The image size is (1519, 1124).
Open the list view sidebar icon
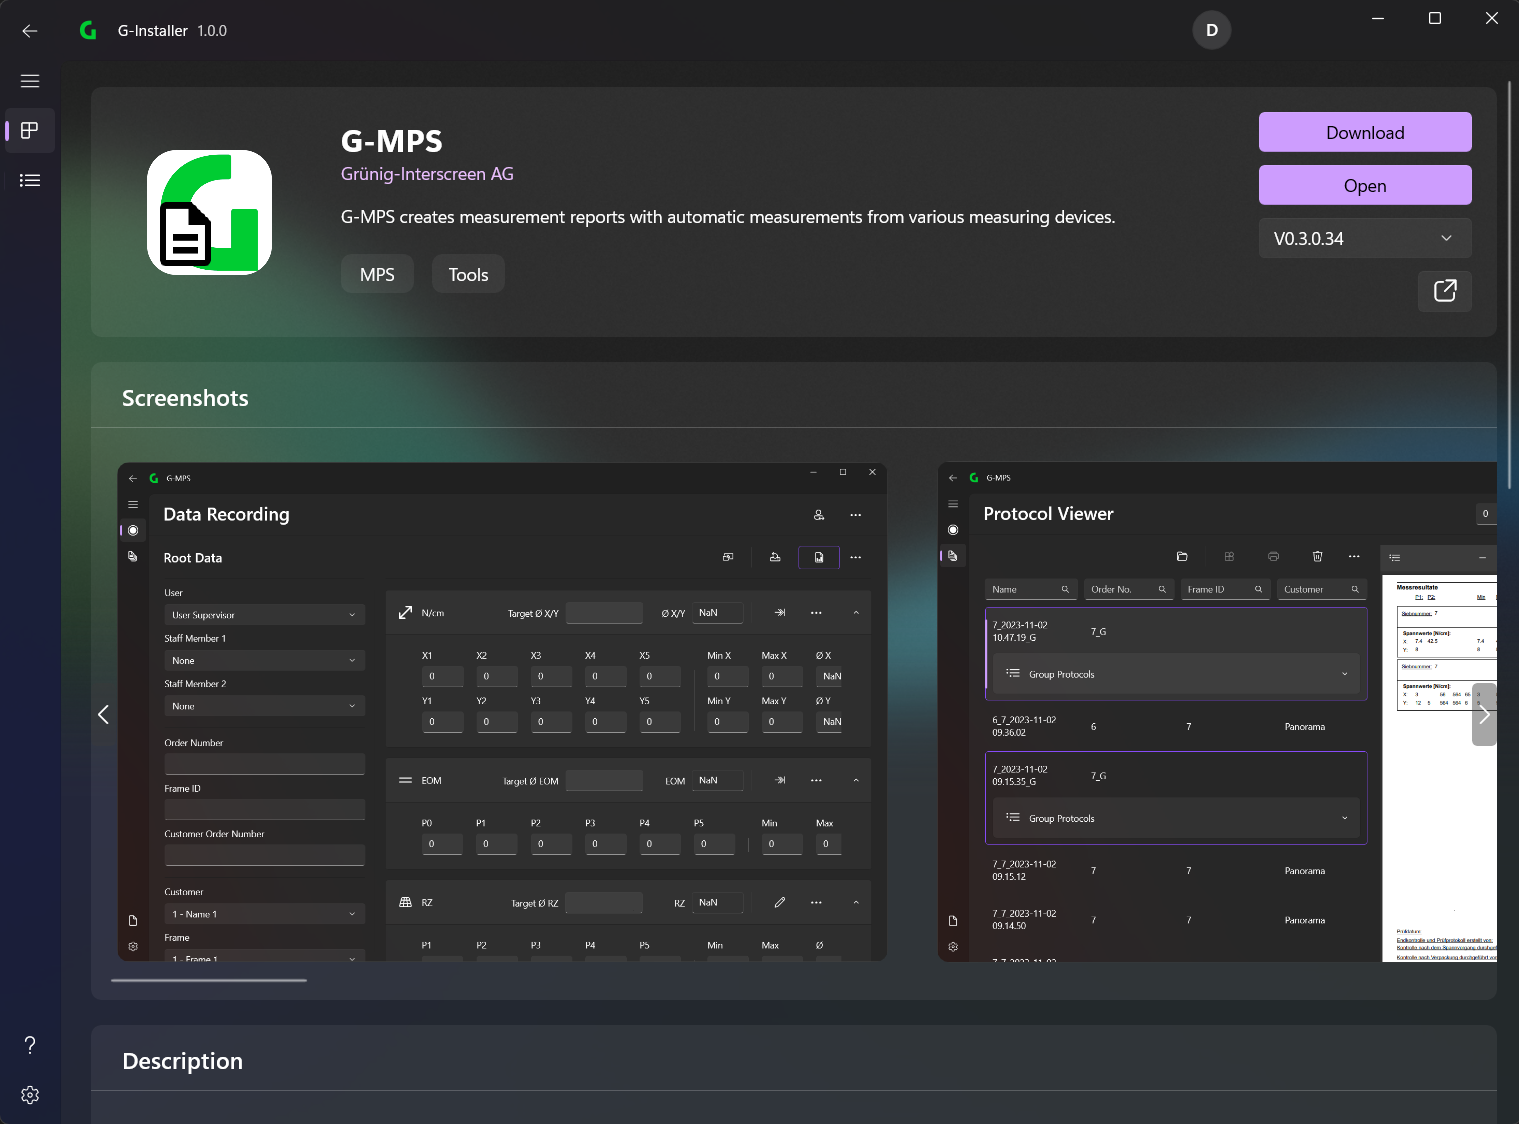coord(30,181)
